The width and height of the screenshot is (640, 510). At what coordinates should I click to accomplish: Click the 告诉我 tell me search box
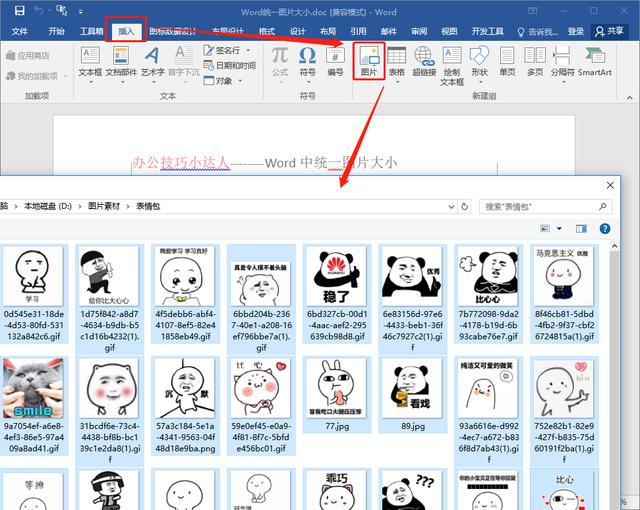pyautogui.click(x=538, y=31)
